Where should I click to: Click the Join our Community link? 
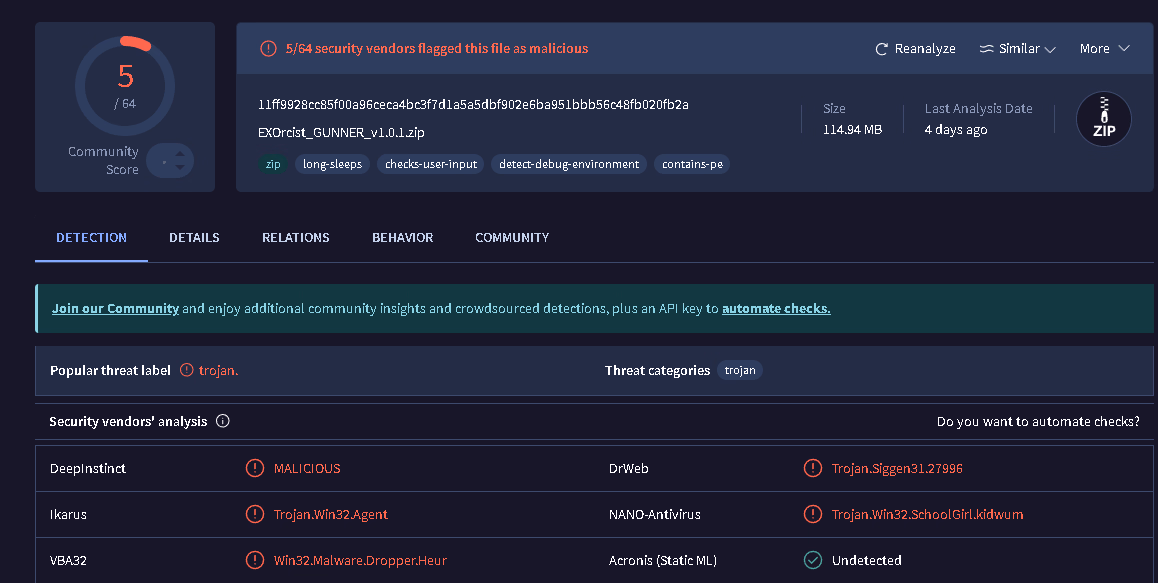[x=115, y=308]
